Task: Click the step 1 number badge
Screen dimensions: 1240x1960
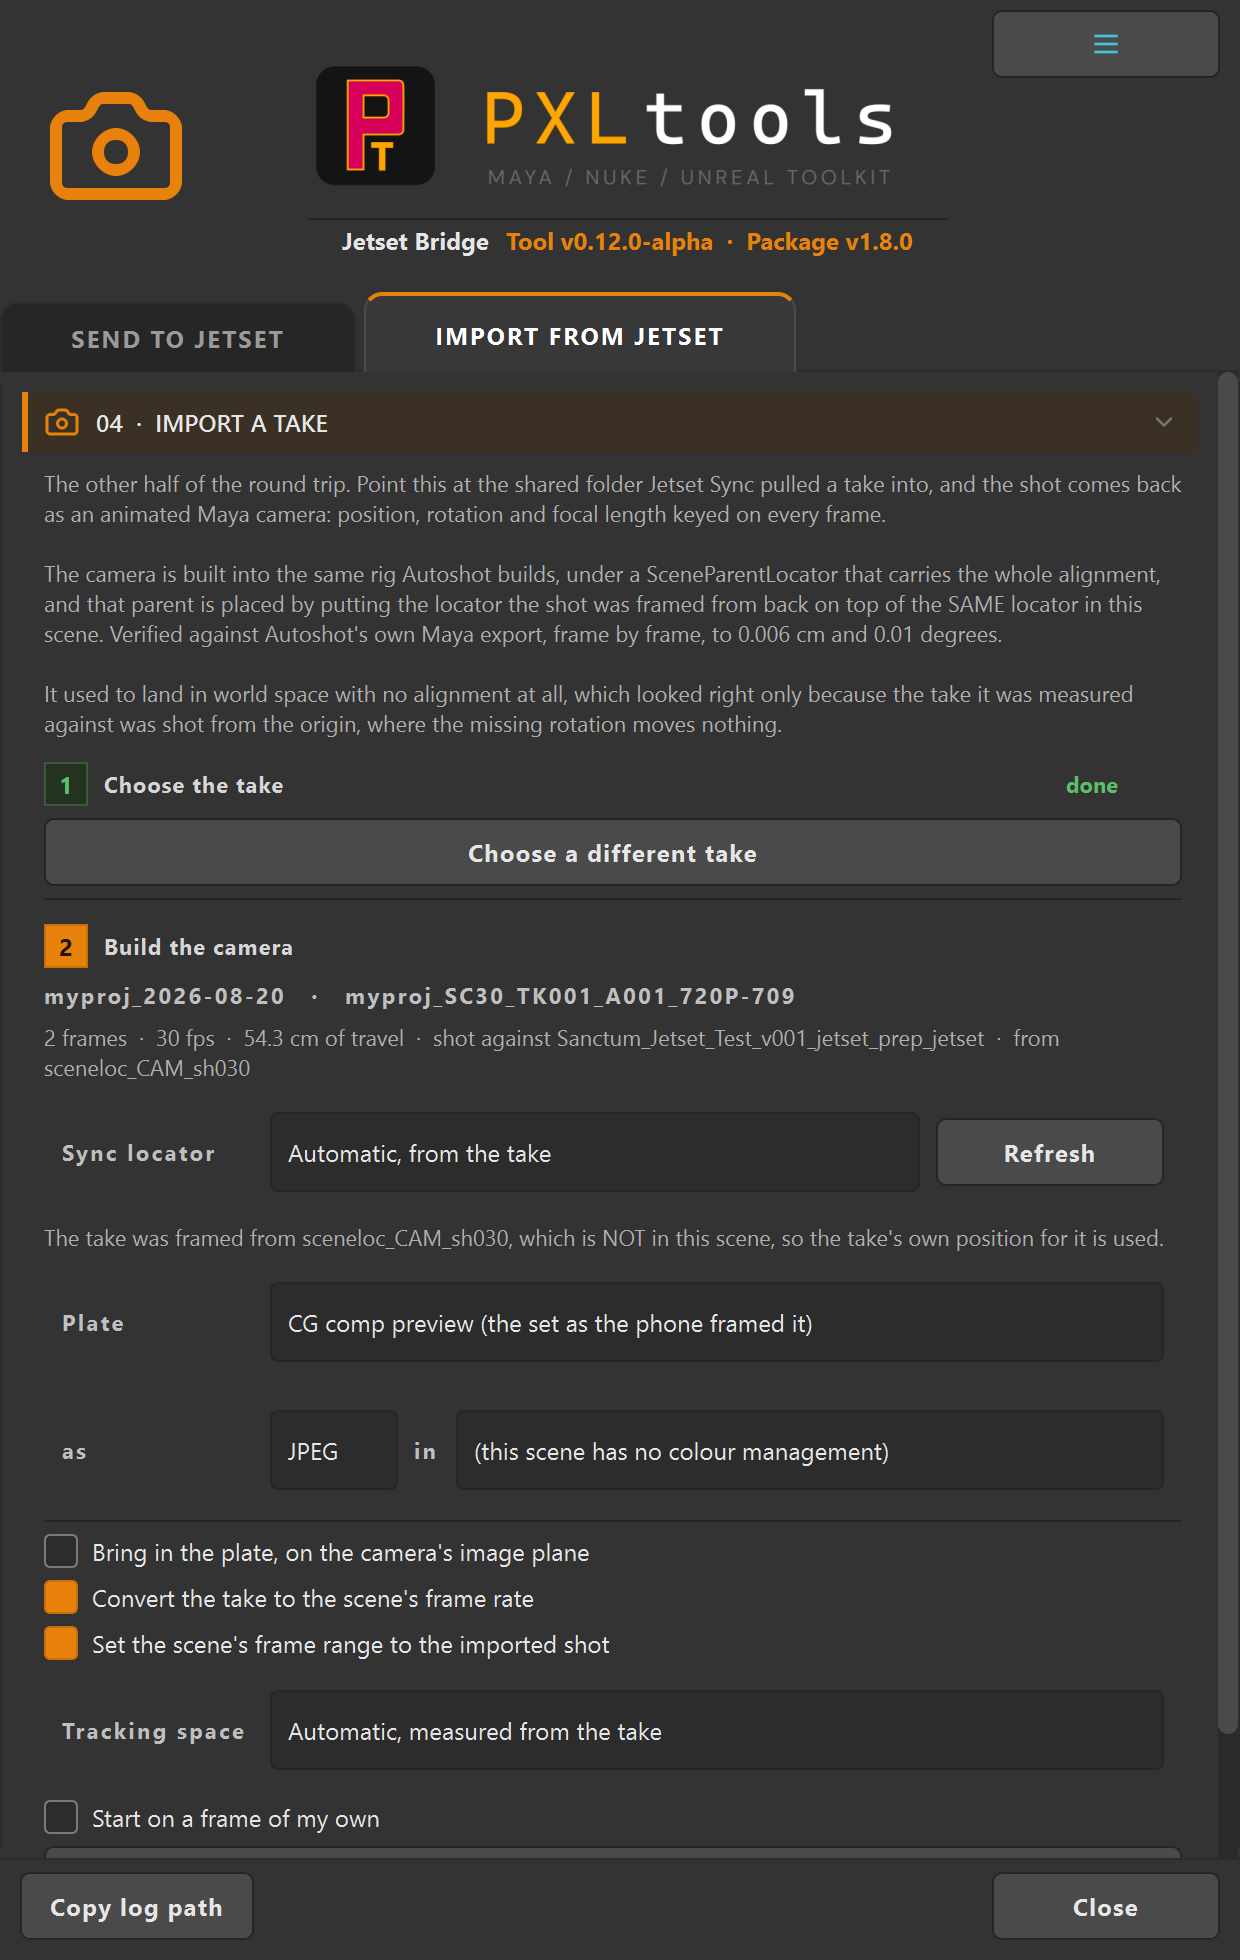Action: click(x=66, y=785)
